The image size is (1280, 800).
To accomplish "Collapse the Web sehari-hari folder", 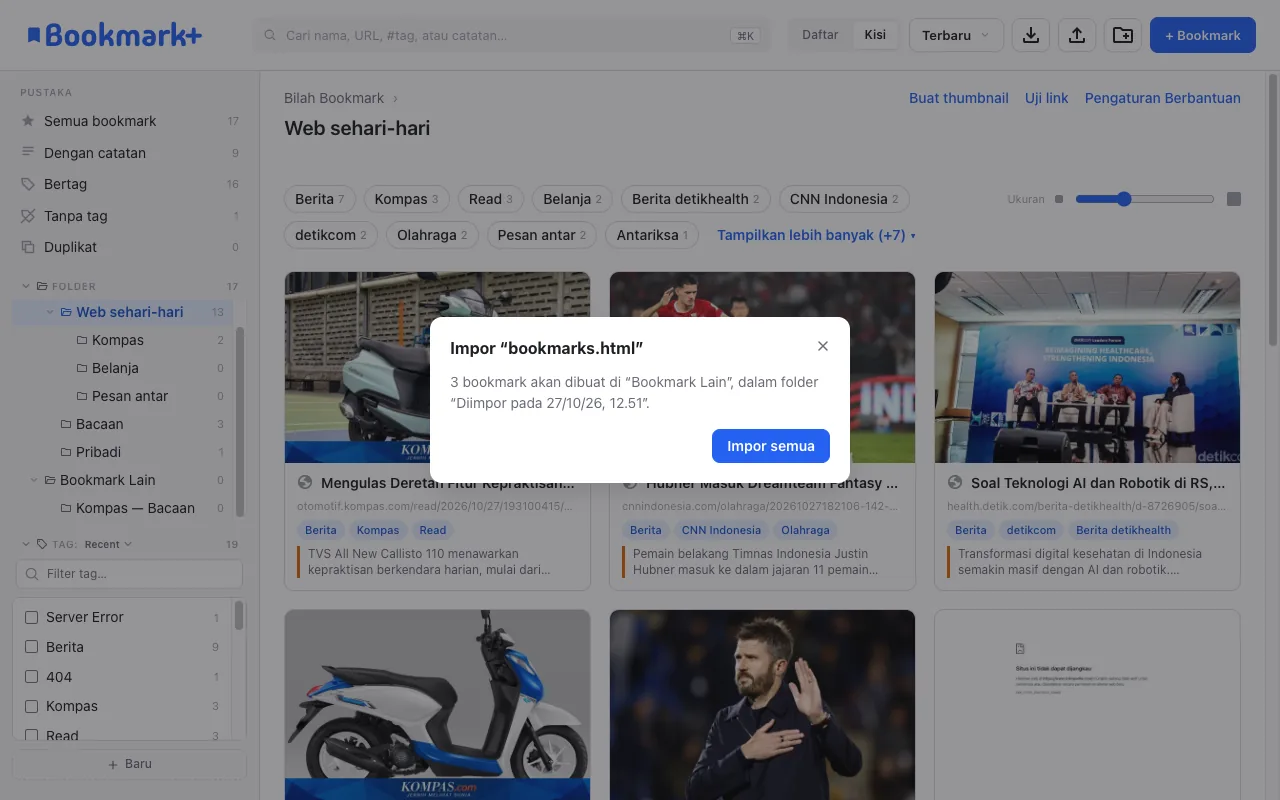I will pyautogui.click(x=50, y=312).
